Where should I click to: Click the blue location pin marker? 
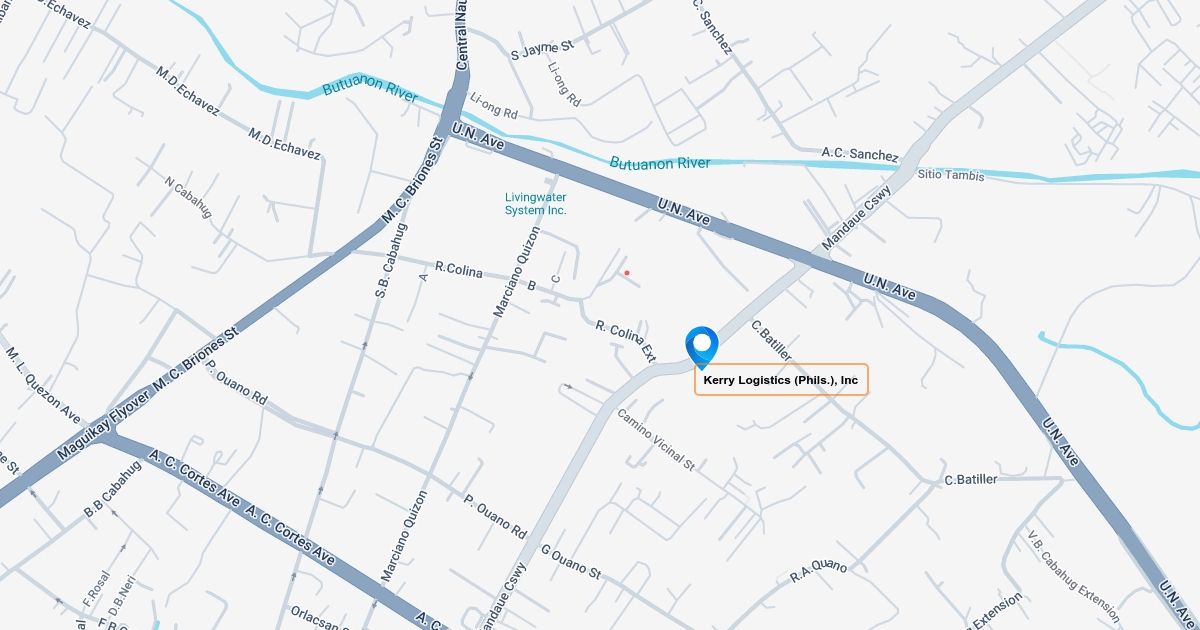(x=702, y=348)
